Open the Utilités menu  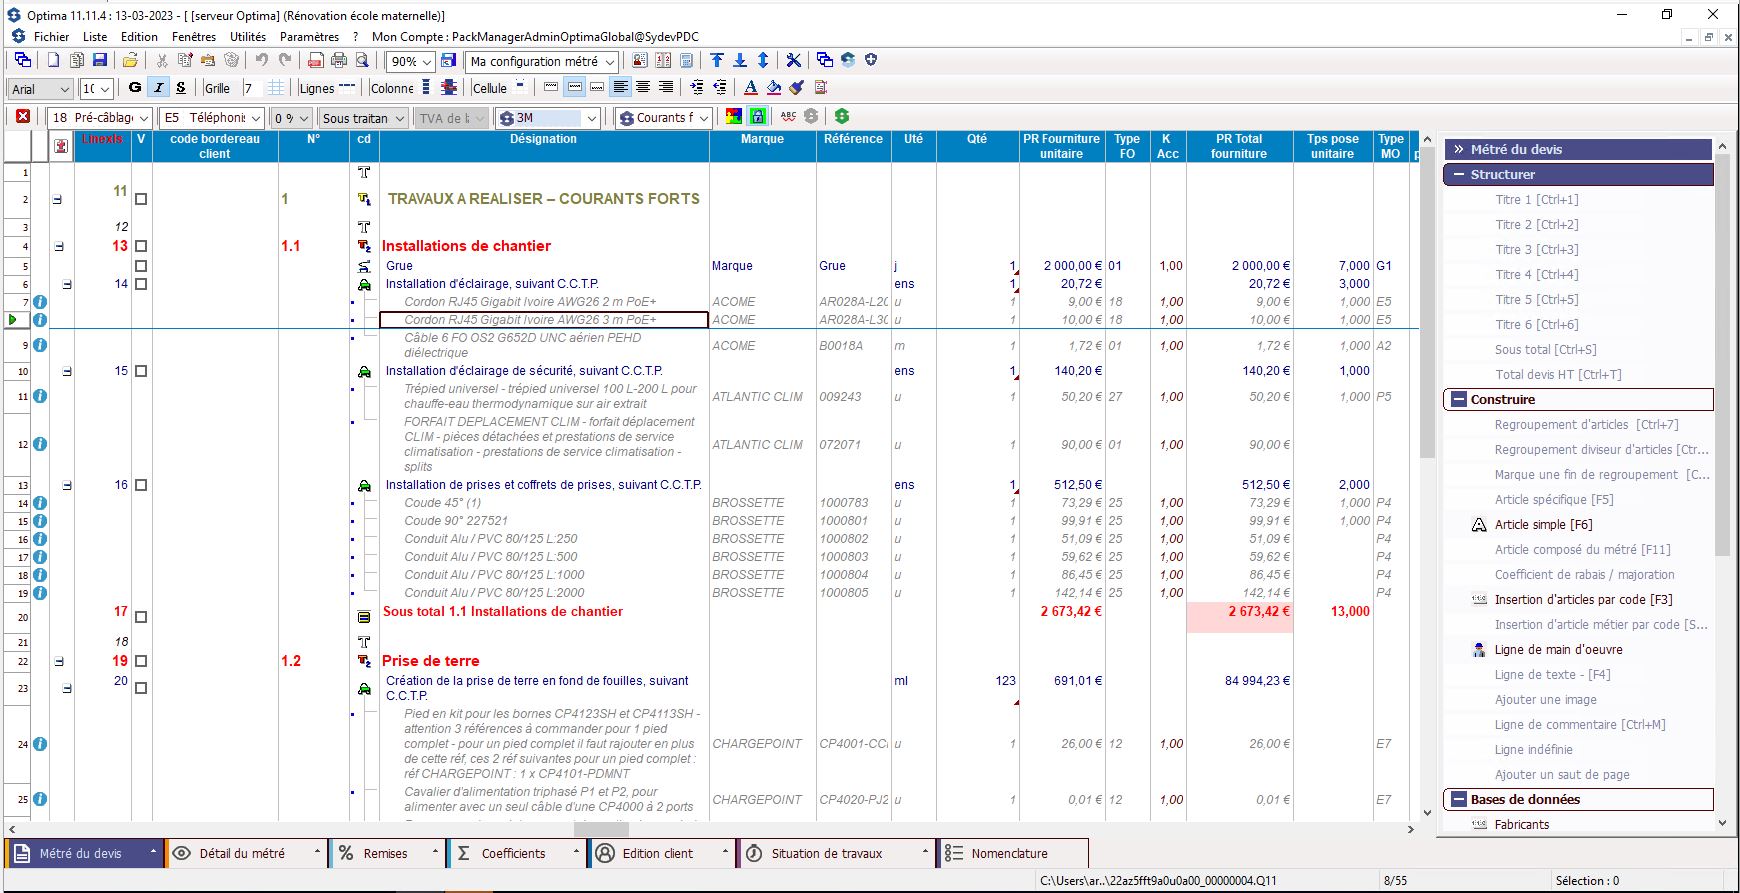(248, 37)
